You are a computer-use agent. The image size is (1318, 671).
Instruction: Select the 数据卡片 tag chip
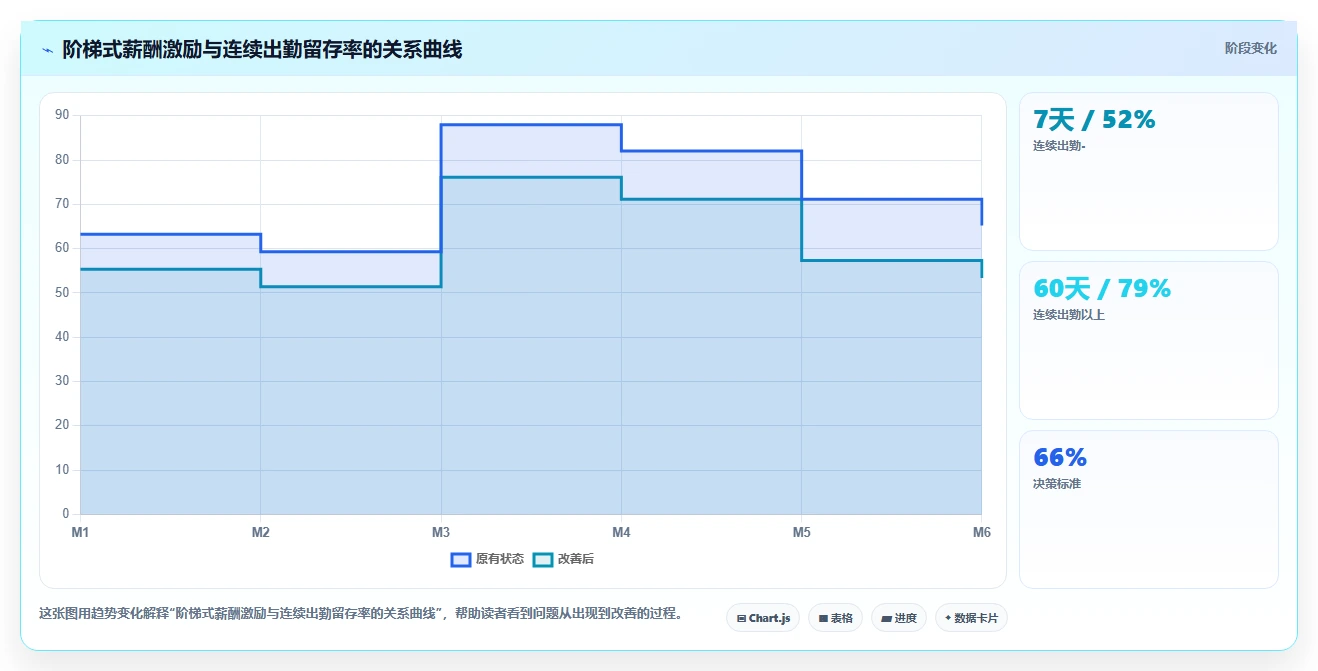(971, 618)
